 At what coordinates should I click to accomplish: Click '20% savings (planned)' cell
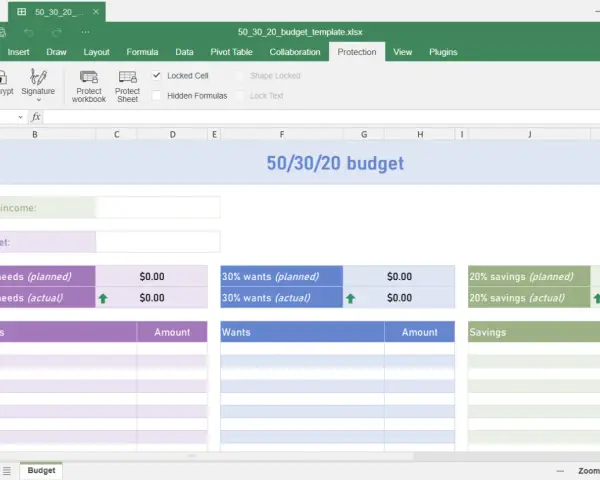coord(529,276)
